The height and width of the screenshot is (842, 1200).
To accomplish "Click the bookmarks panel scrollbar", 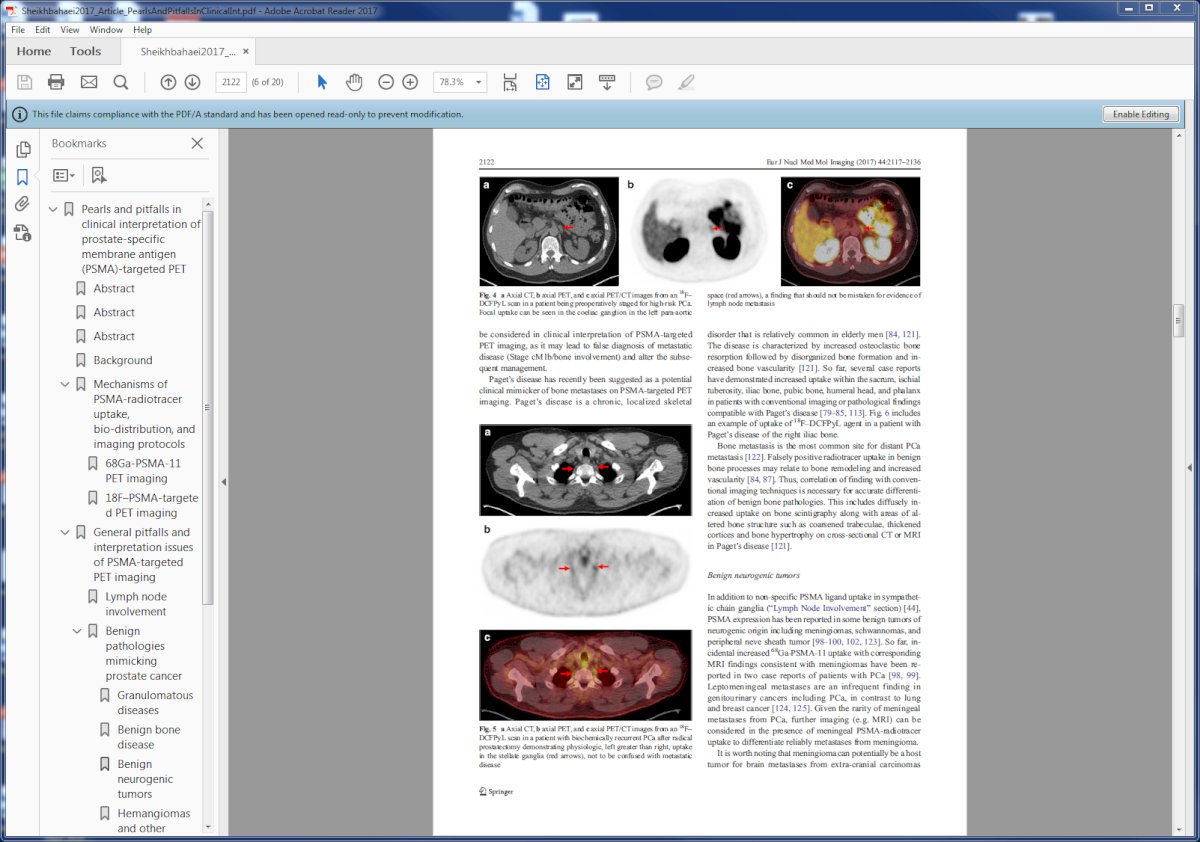I will pyautogui.click(x=207, y=407).
